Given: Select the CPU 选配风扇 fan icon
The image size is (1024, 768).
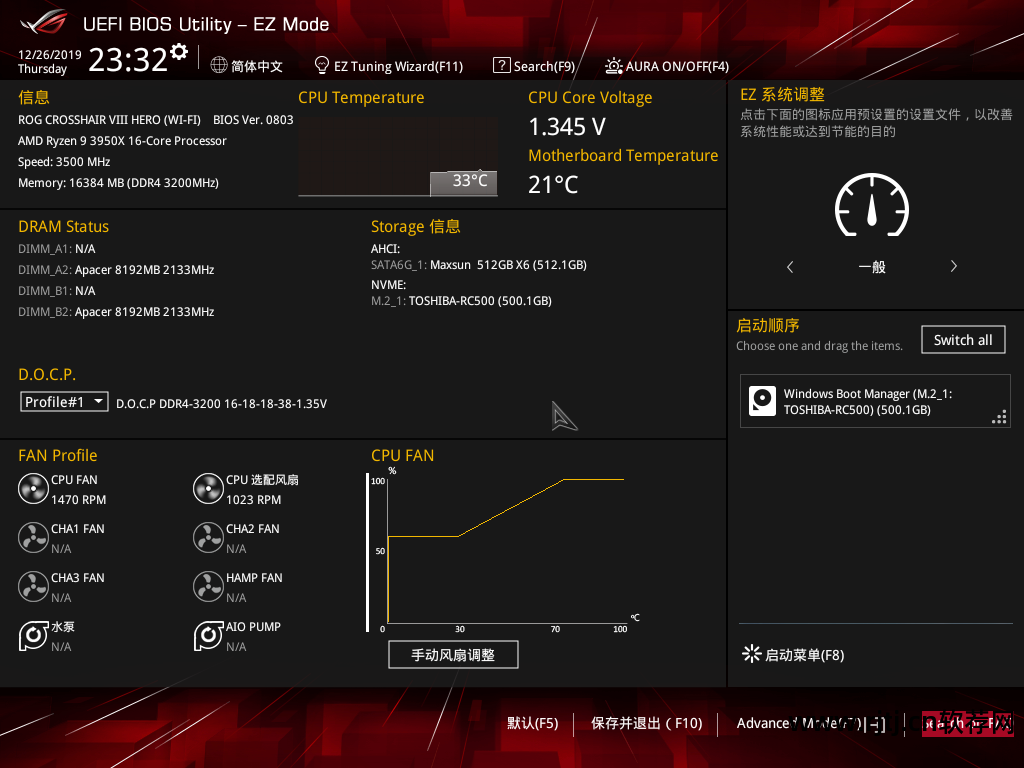Looking at the screenshot, I should (208, 488).
